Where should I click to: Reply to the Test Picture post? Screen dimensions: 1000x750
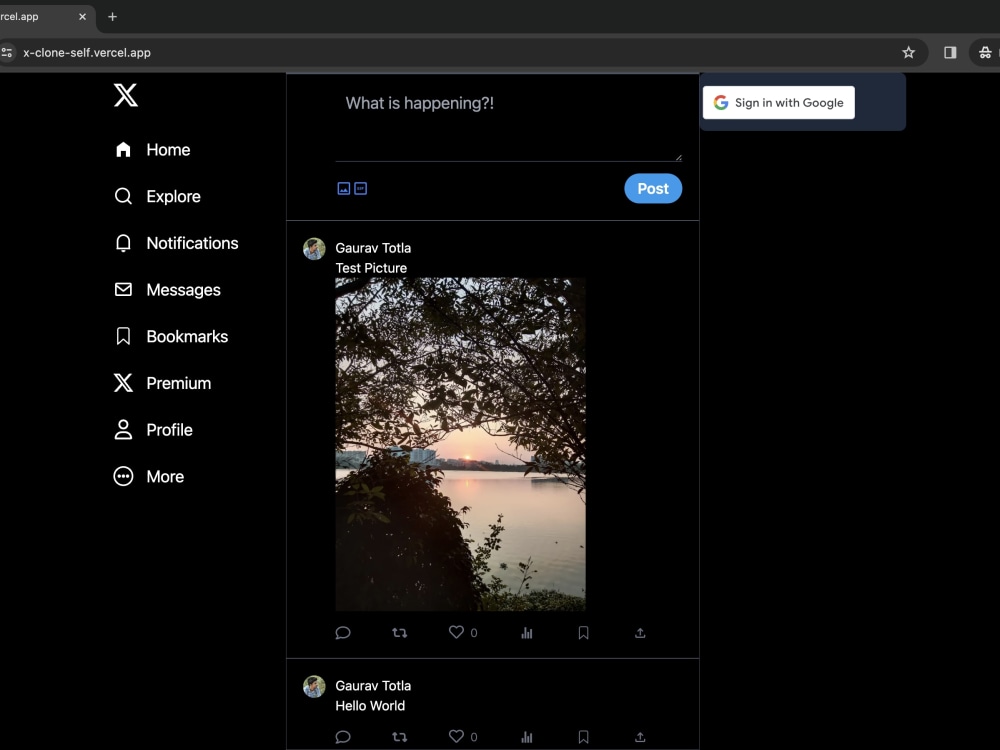click(x=343, y=633)
